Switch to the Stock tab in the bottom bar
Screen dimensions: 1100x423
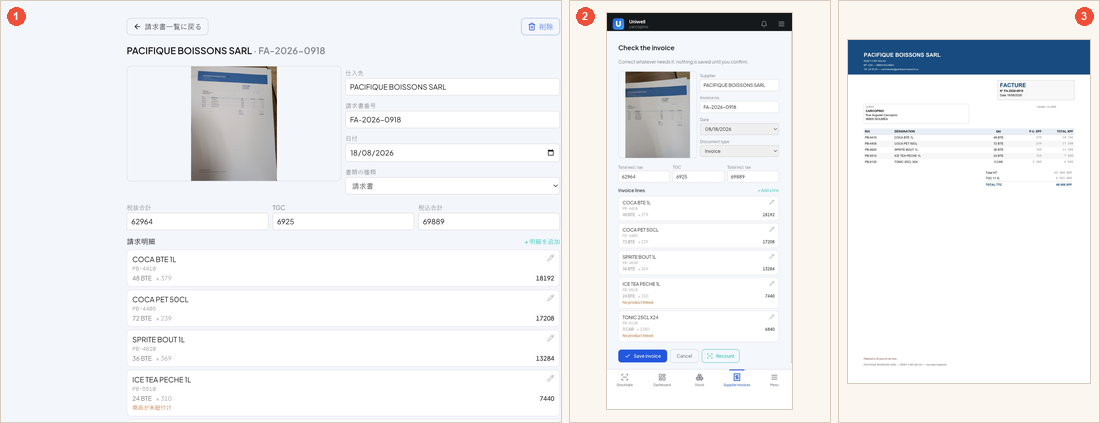click(699, 380)
